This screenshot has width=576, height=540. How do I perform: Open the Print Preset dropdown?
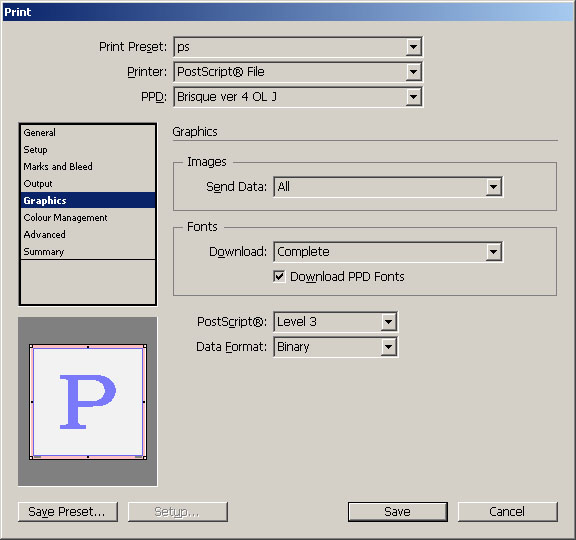298,47
